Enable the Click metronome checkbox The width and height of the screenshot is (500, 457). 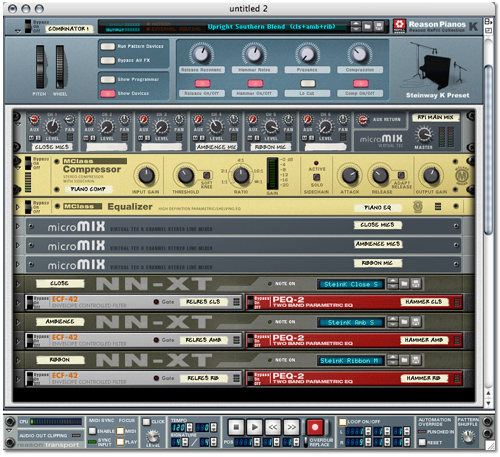pos(146,422)
